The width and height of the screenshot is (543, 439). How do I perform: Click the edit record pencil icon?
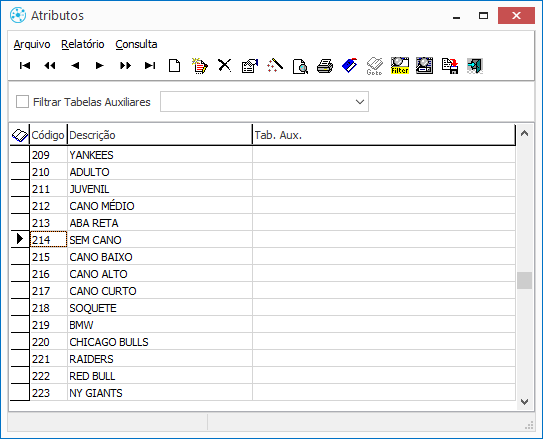200,66
